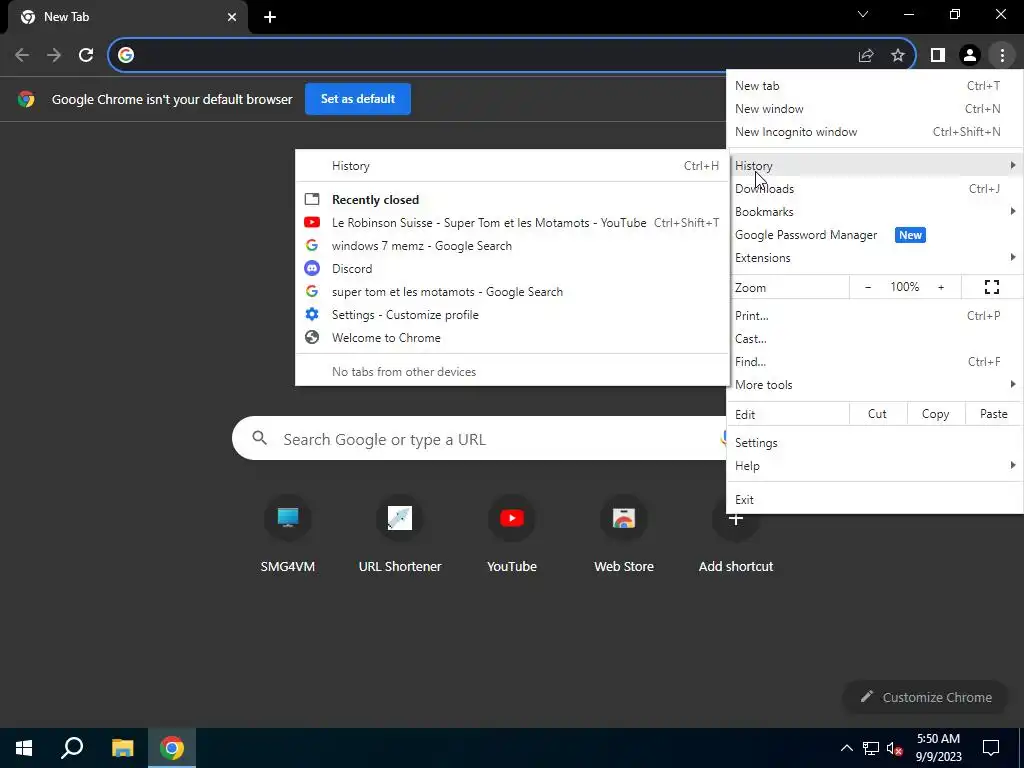Click the muted volume tray icon

tap(895, 748)
